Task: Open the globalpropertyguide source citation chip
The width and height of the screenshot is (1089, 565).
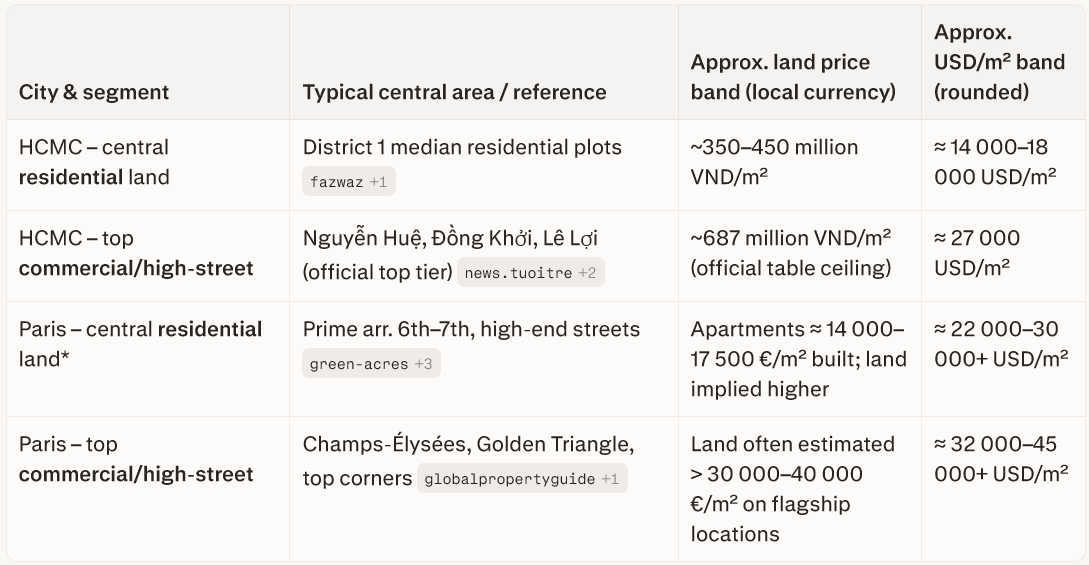Action: click(x=522, y=479)
